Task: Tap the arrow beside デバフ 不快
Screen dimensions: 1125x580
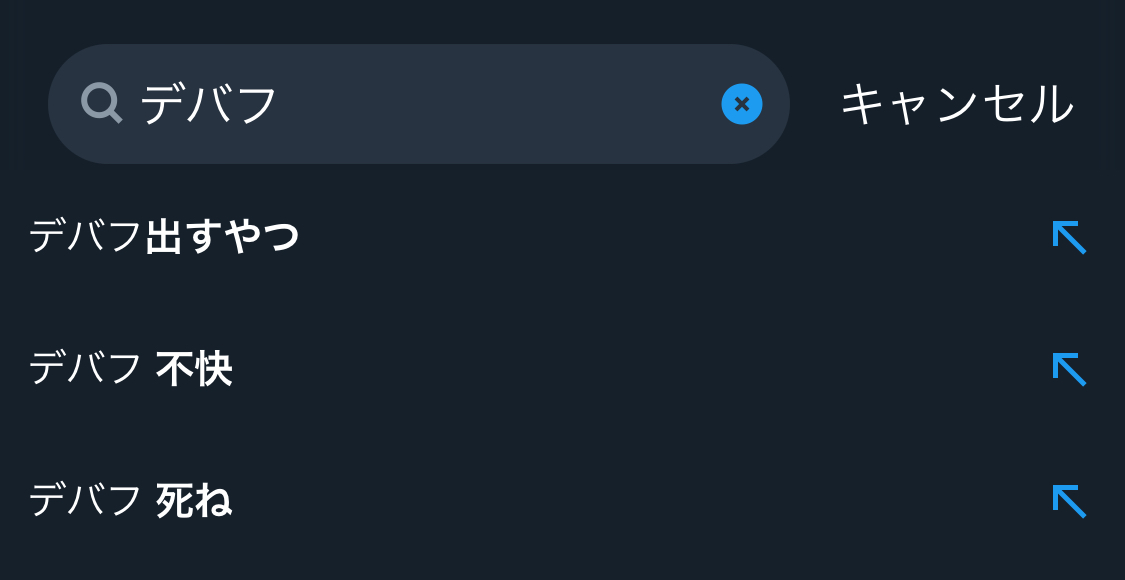Action: pos(1069,370)
